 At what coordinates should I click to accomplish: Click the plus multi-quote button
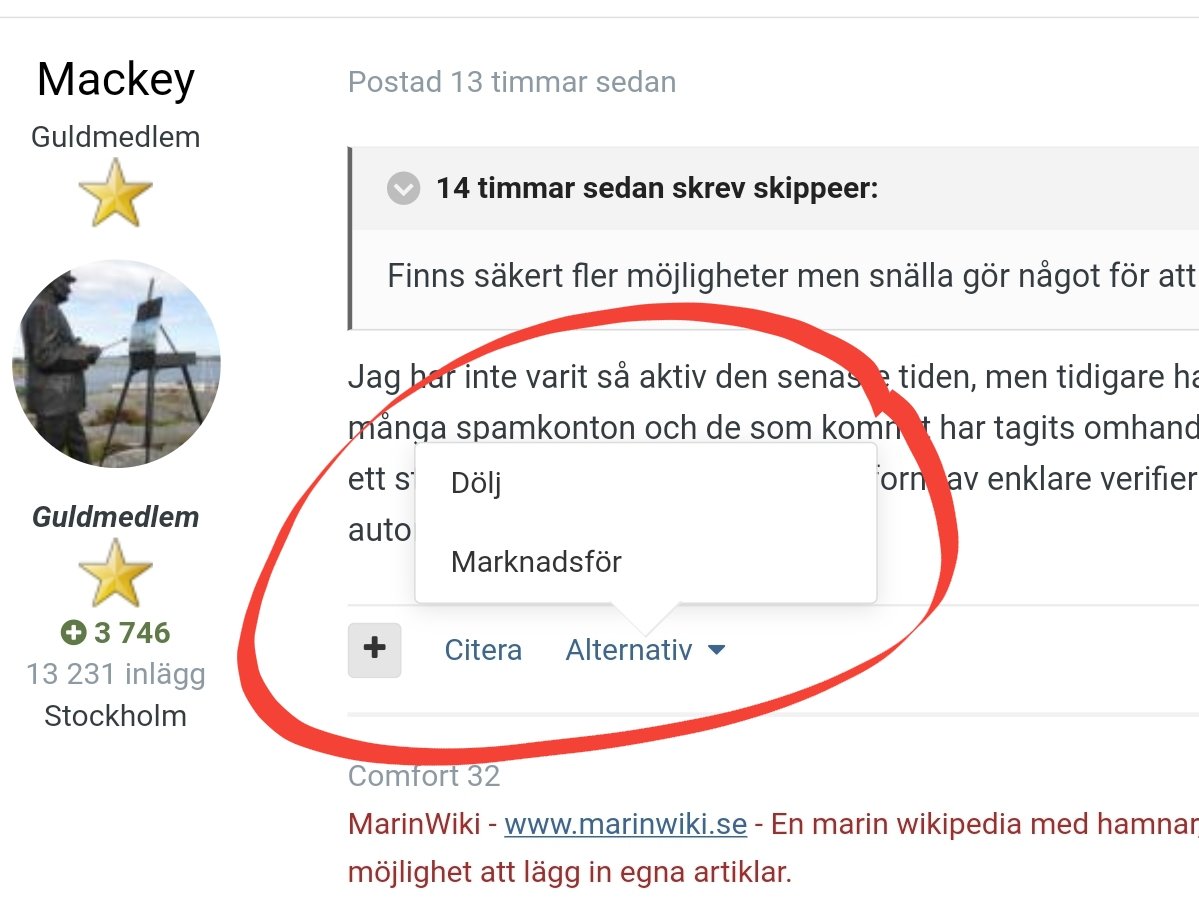pyautogui.click(x=374, y=650)
